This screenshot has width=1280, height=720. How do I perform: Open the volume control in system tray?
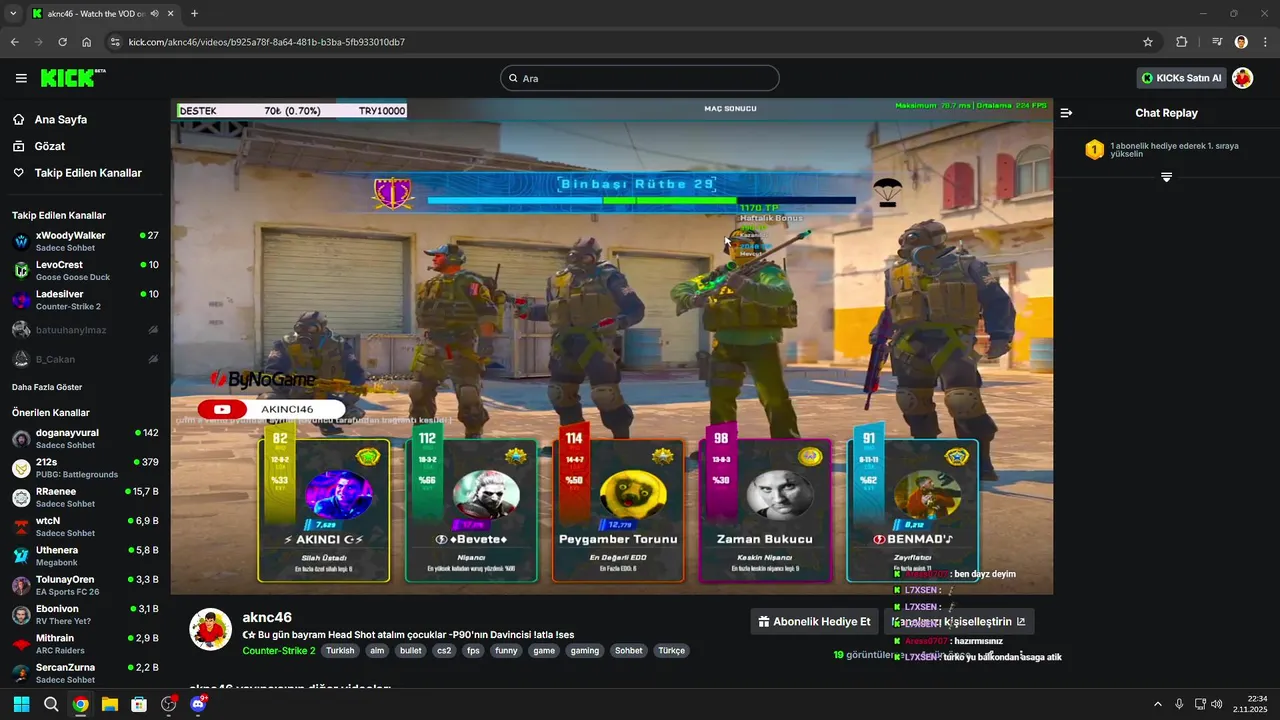pyautogui.click(x=1217, y=704)
